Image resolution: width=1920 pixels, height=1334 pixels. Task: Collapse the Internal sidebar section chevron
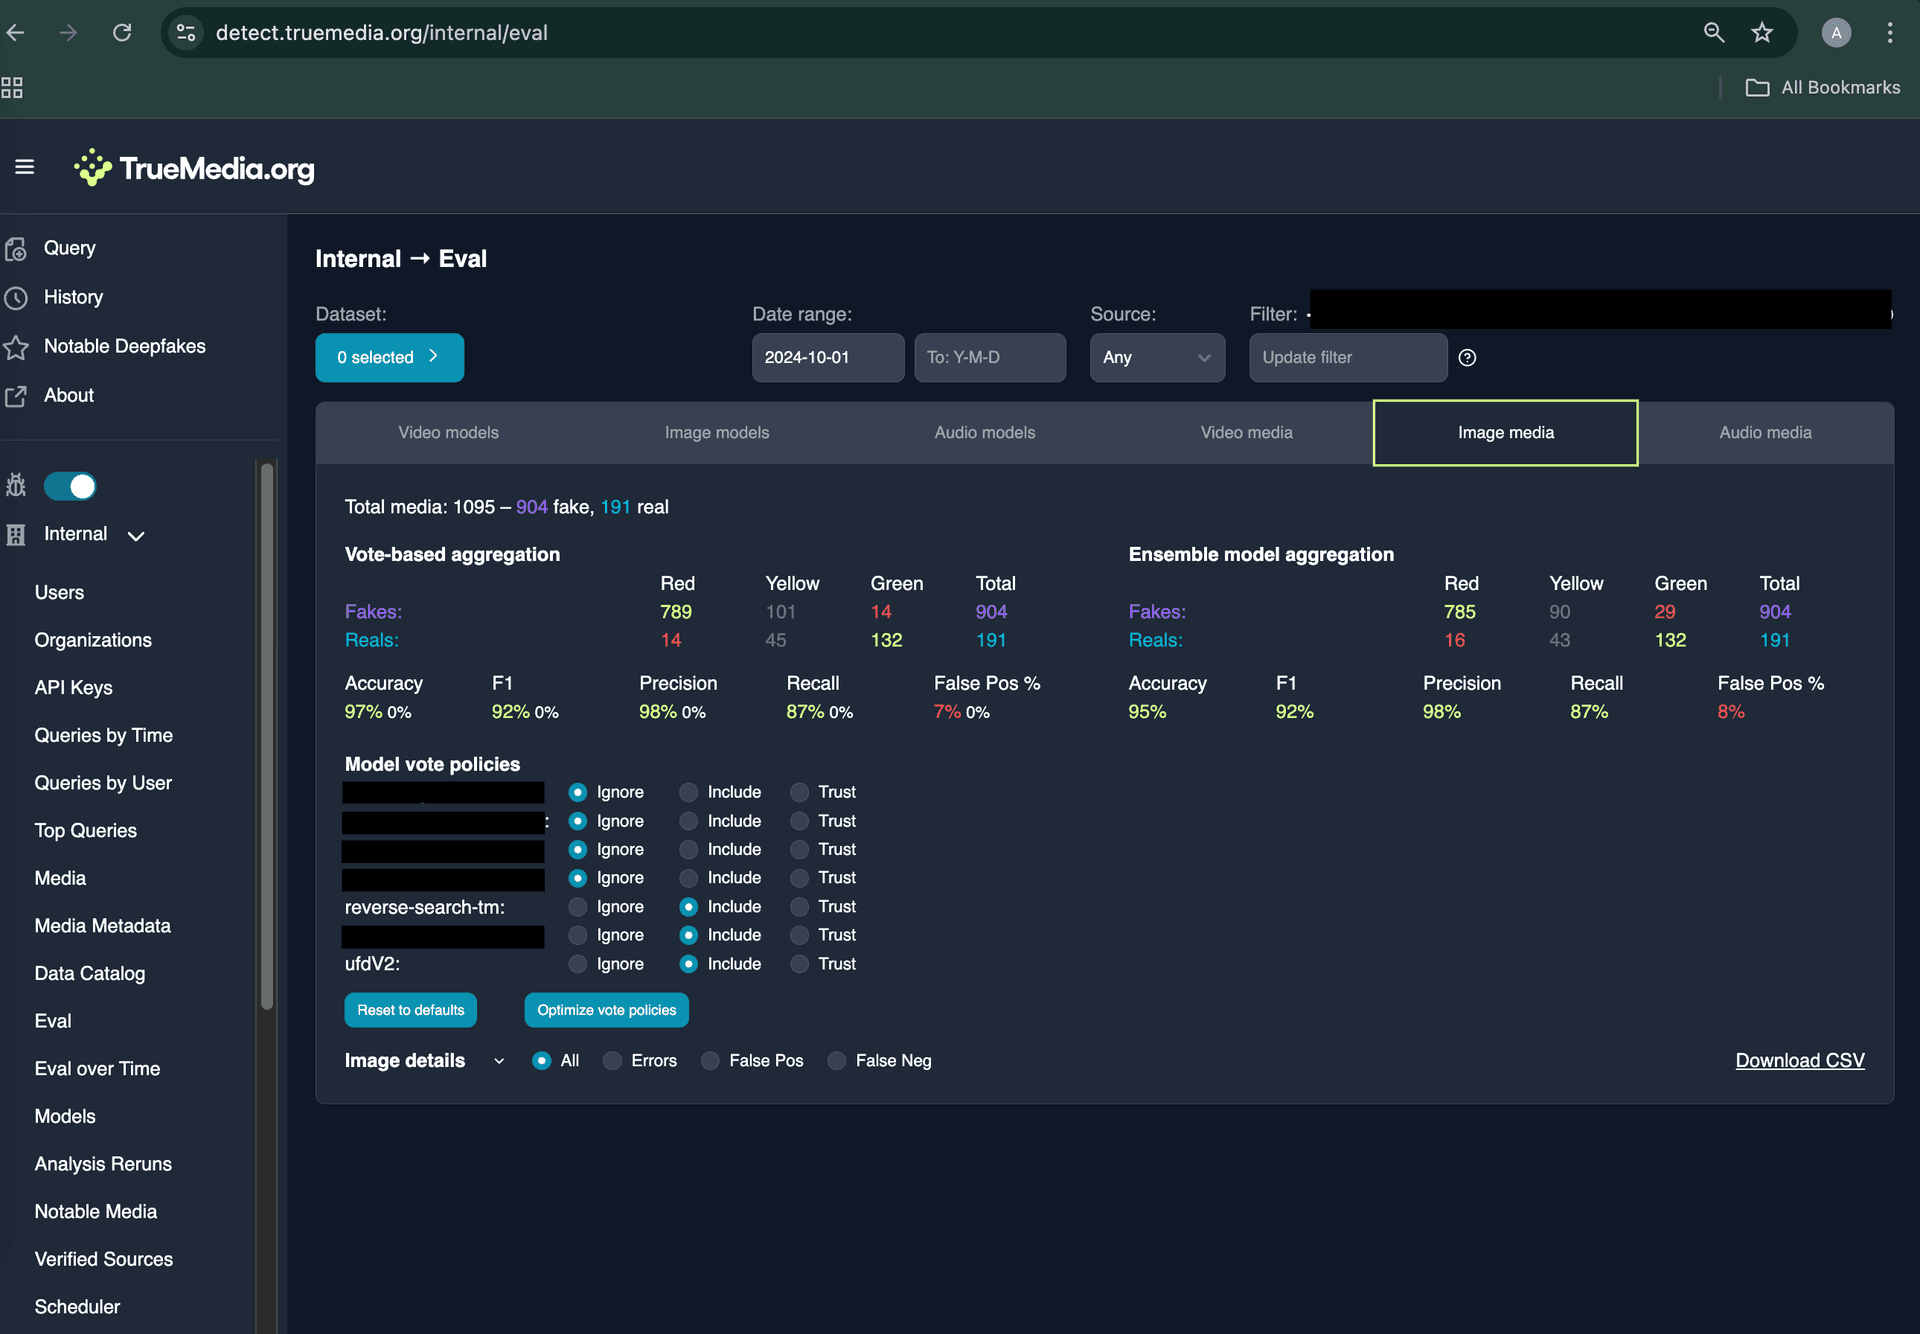pos(136,536)
